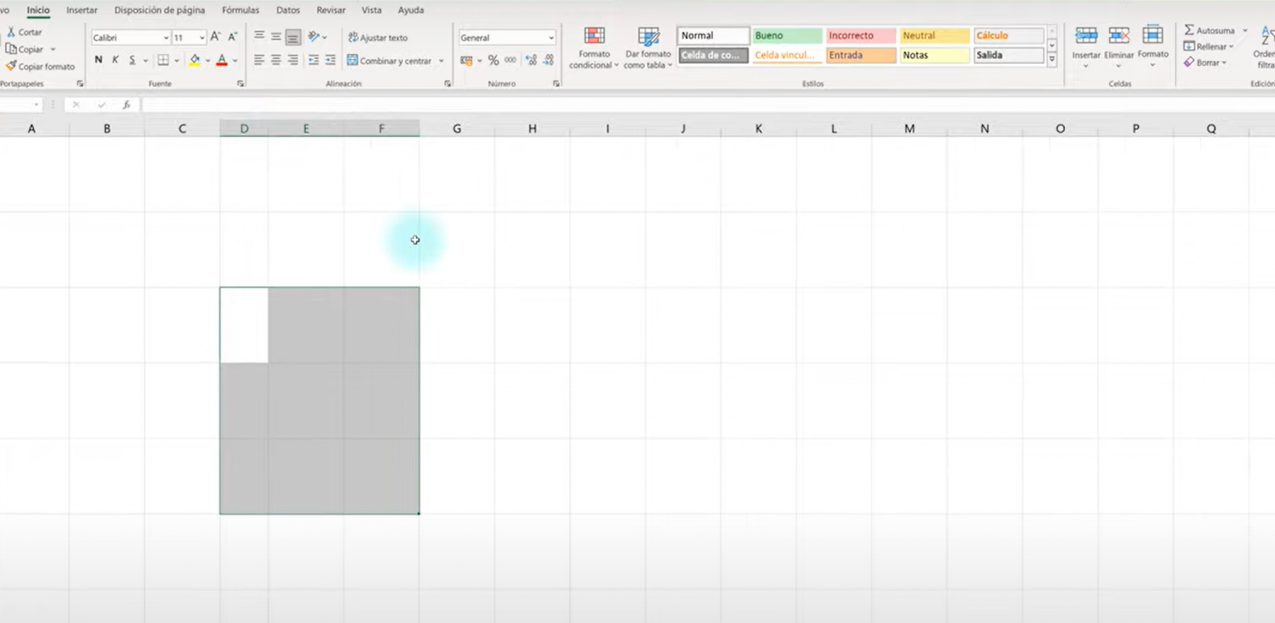
Task: Open the General number format dropdown
Action: [x=551, y=38]
